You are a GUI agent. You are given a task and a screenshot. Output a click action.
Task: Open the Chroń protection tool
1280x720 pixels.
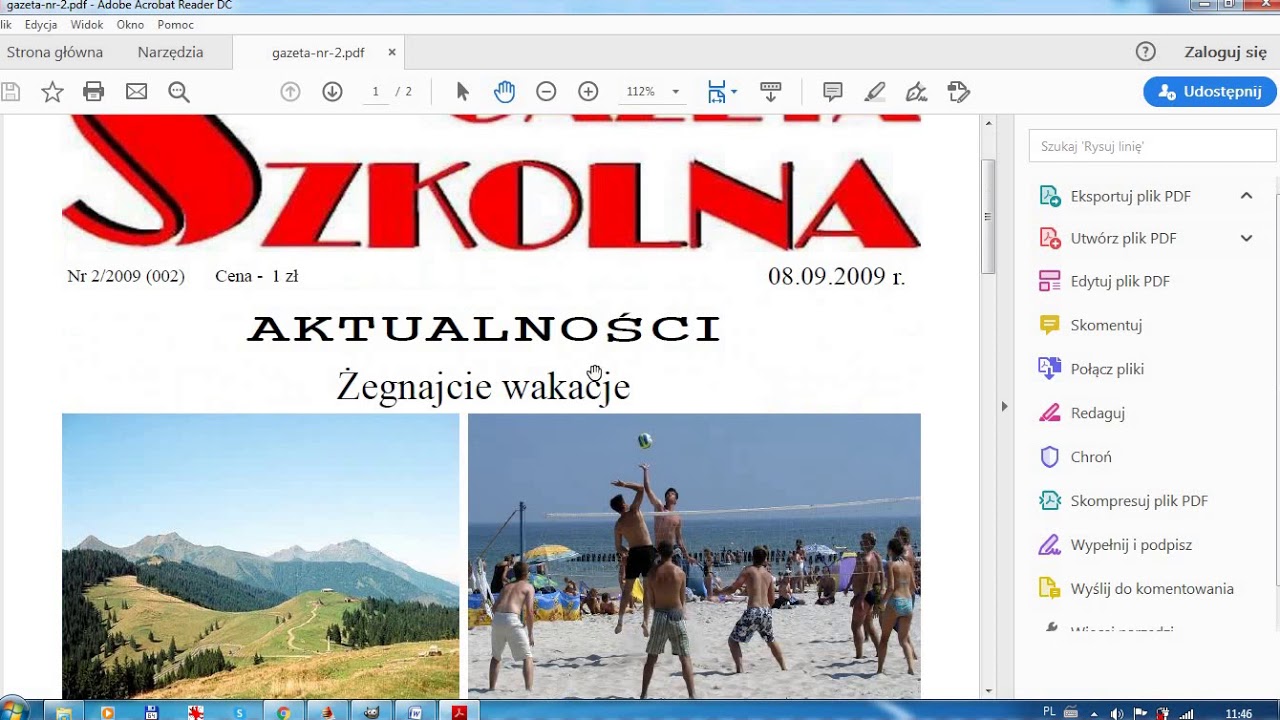[1091, 457]
